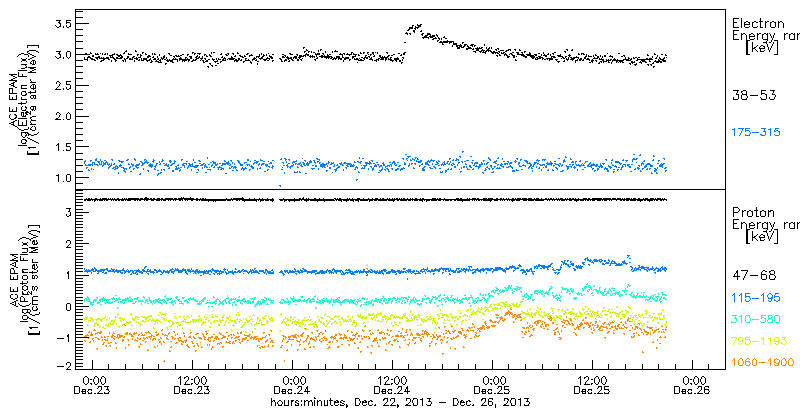This screenshot has height=410, width=800.
Task: Click the electron flux peak after 12:00 Dec.24
Action: tap(414, 28)
